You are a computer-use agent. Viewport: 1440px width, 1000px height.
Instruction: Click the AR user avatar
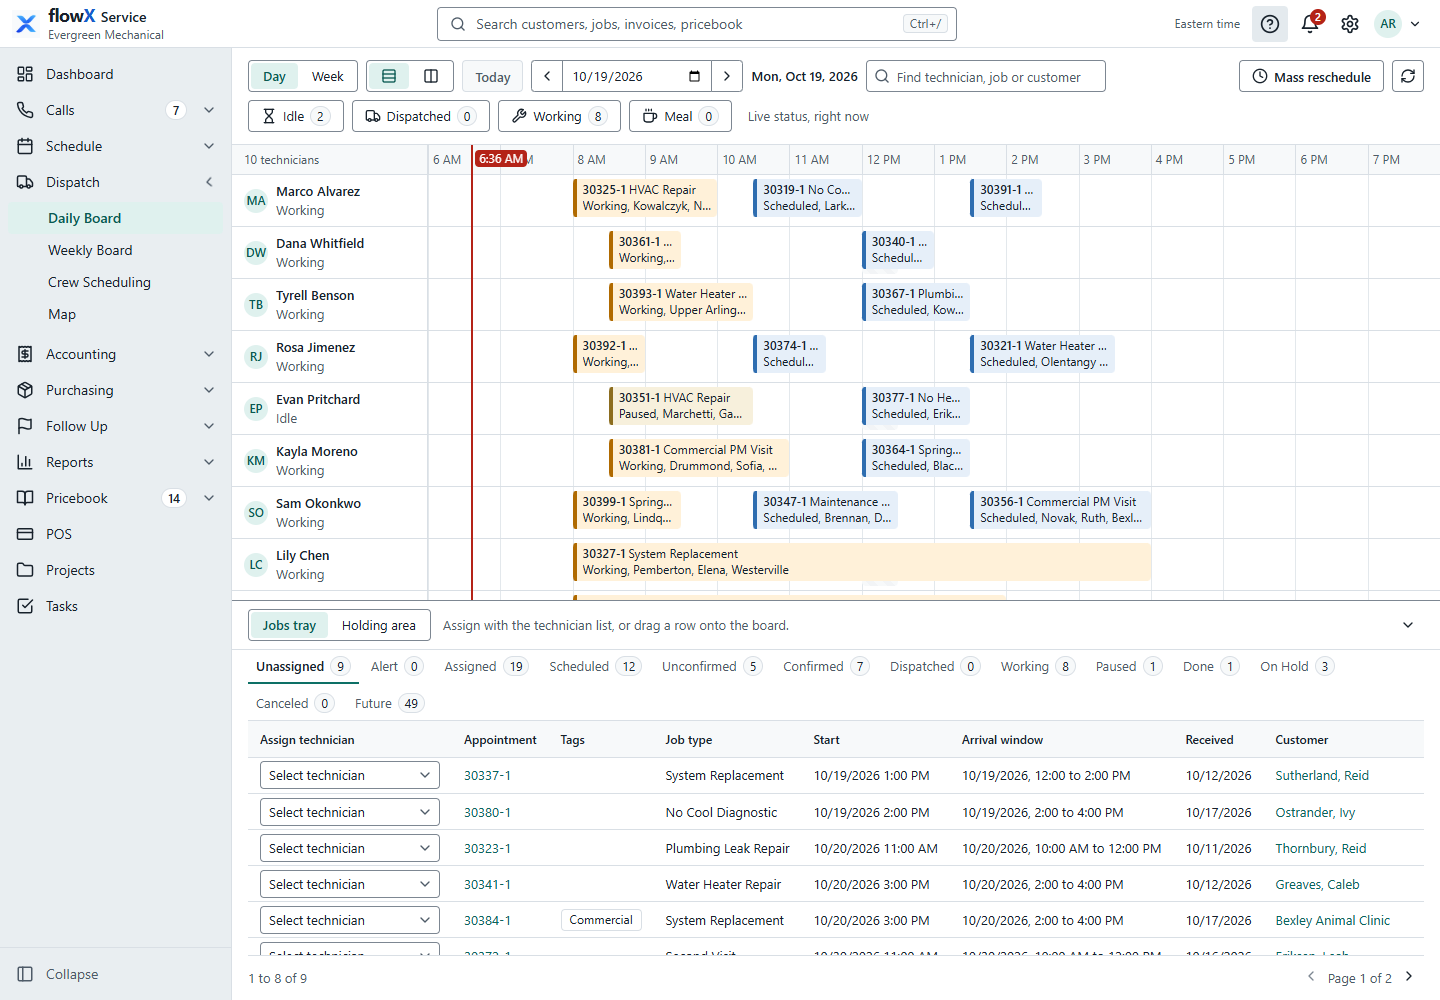[x=1388, y=24]
